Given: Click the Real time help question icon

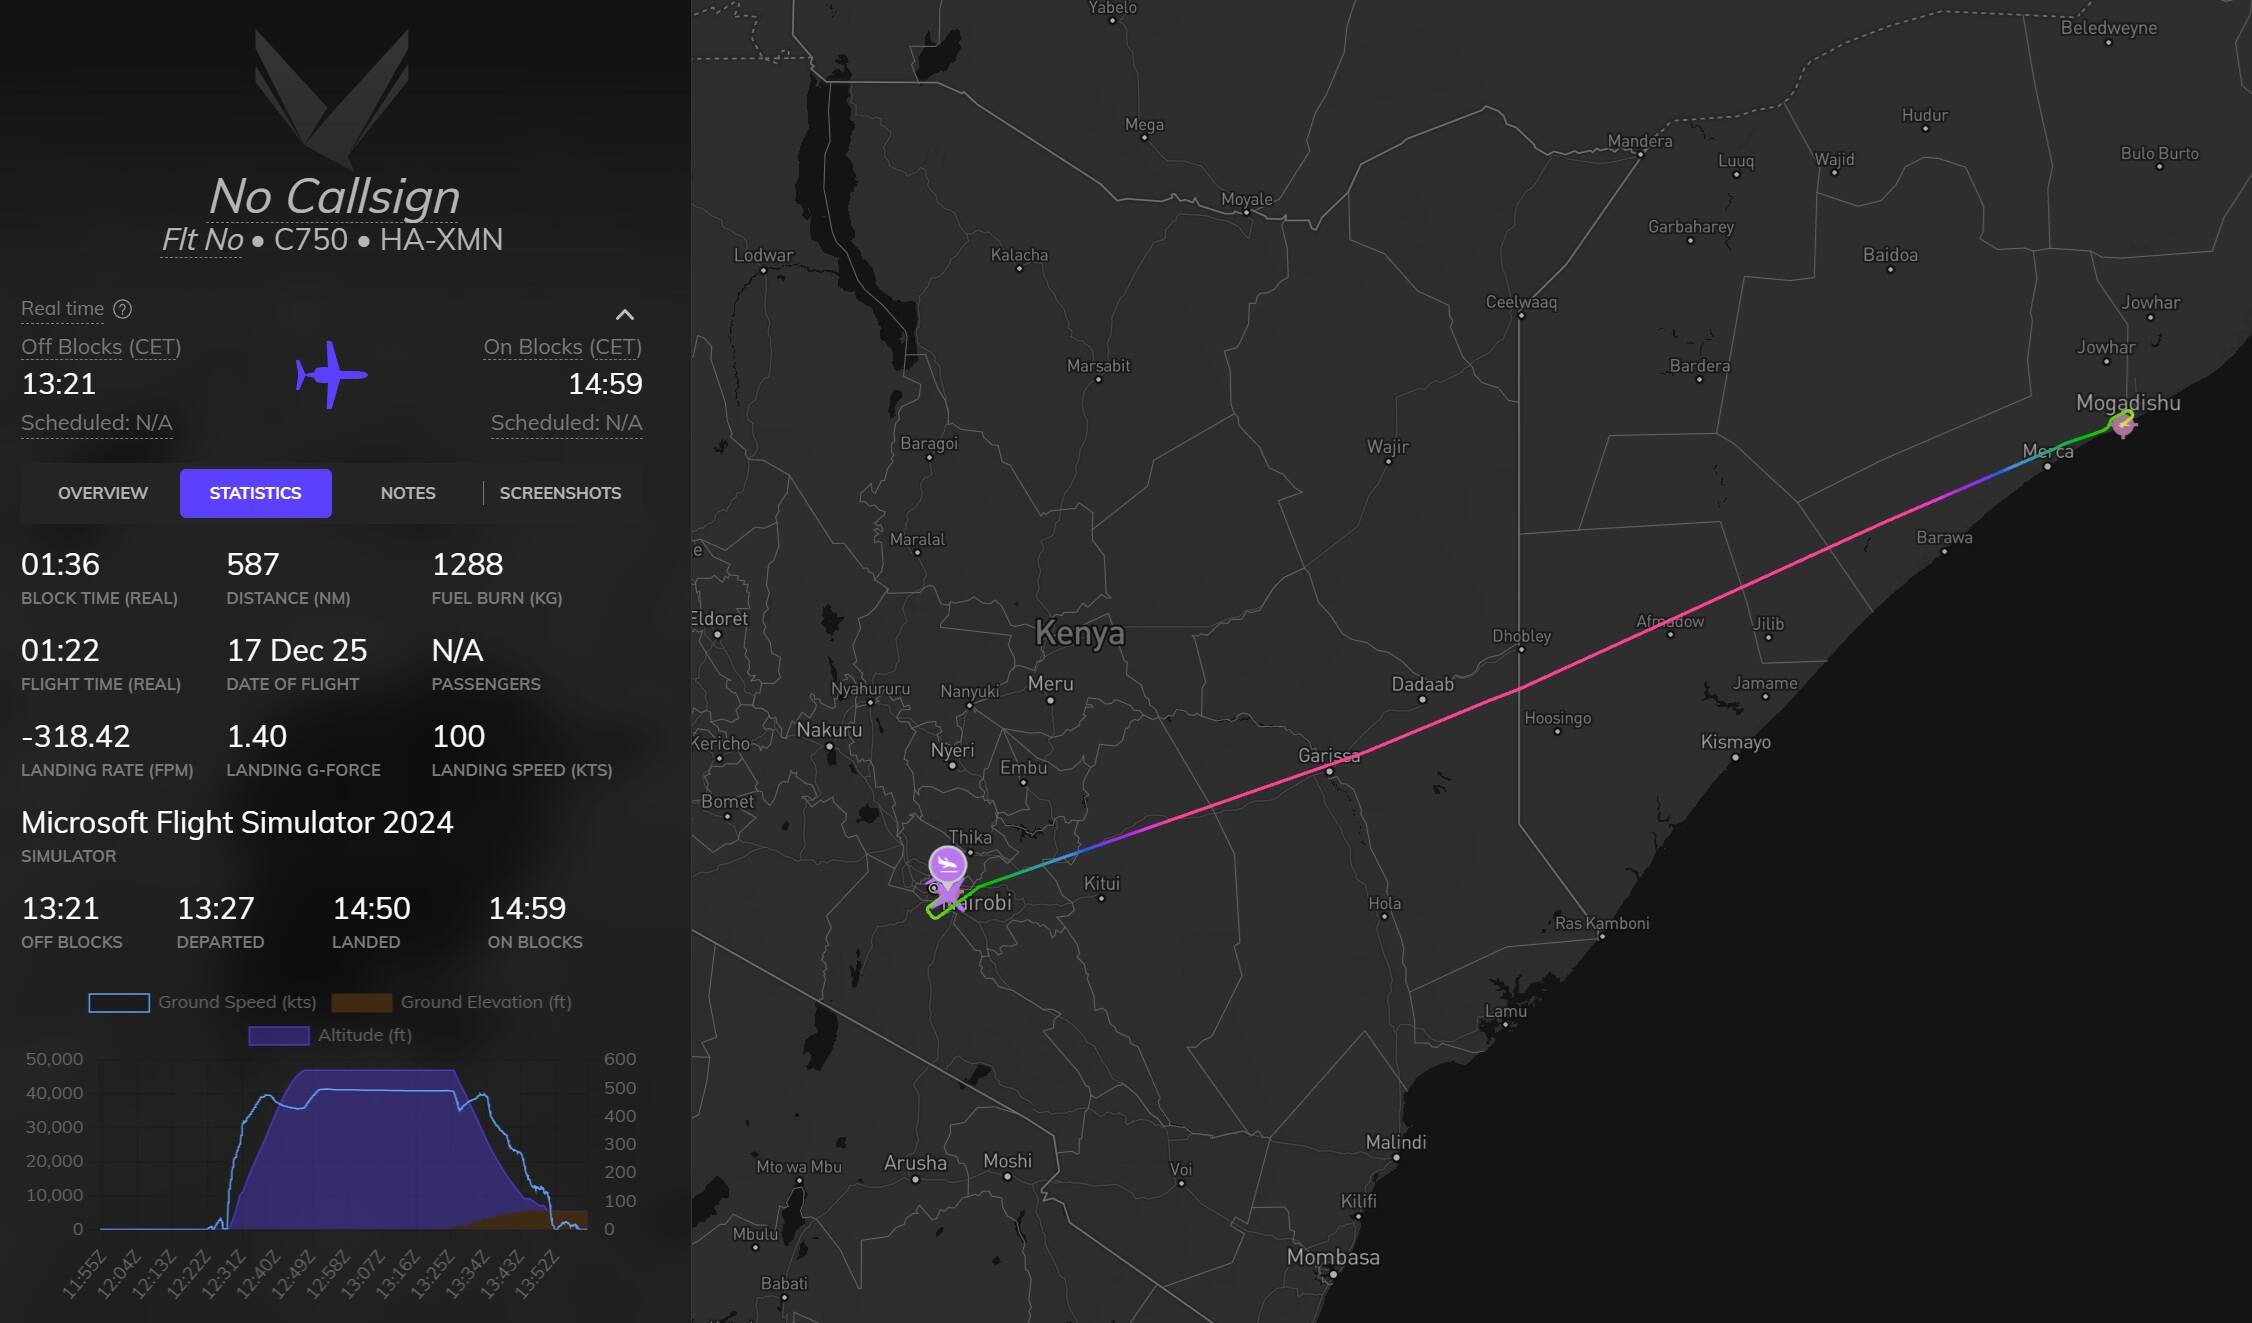Looking at the screenshot, I should pyautogui.click(x=122, y=309).
